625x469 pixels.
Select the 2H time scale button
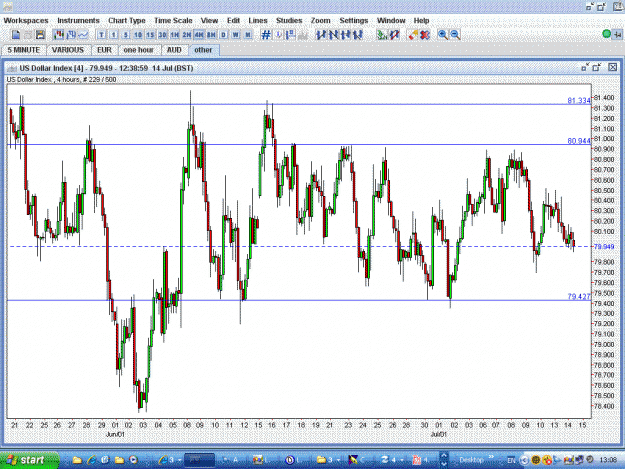pos(187,35)
